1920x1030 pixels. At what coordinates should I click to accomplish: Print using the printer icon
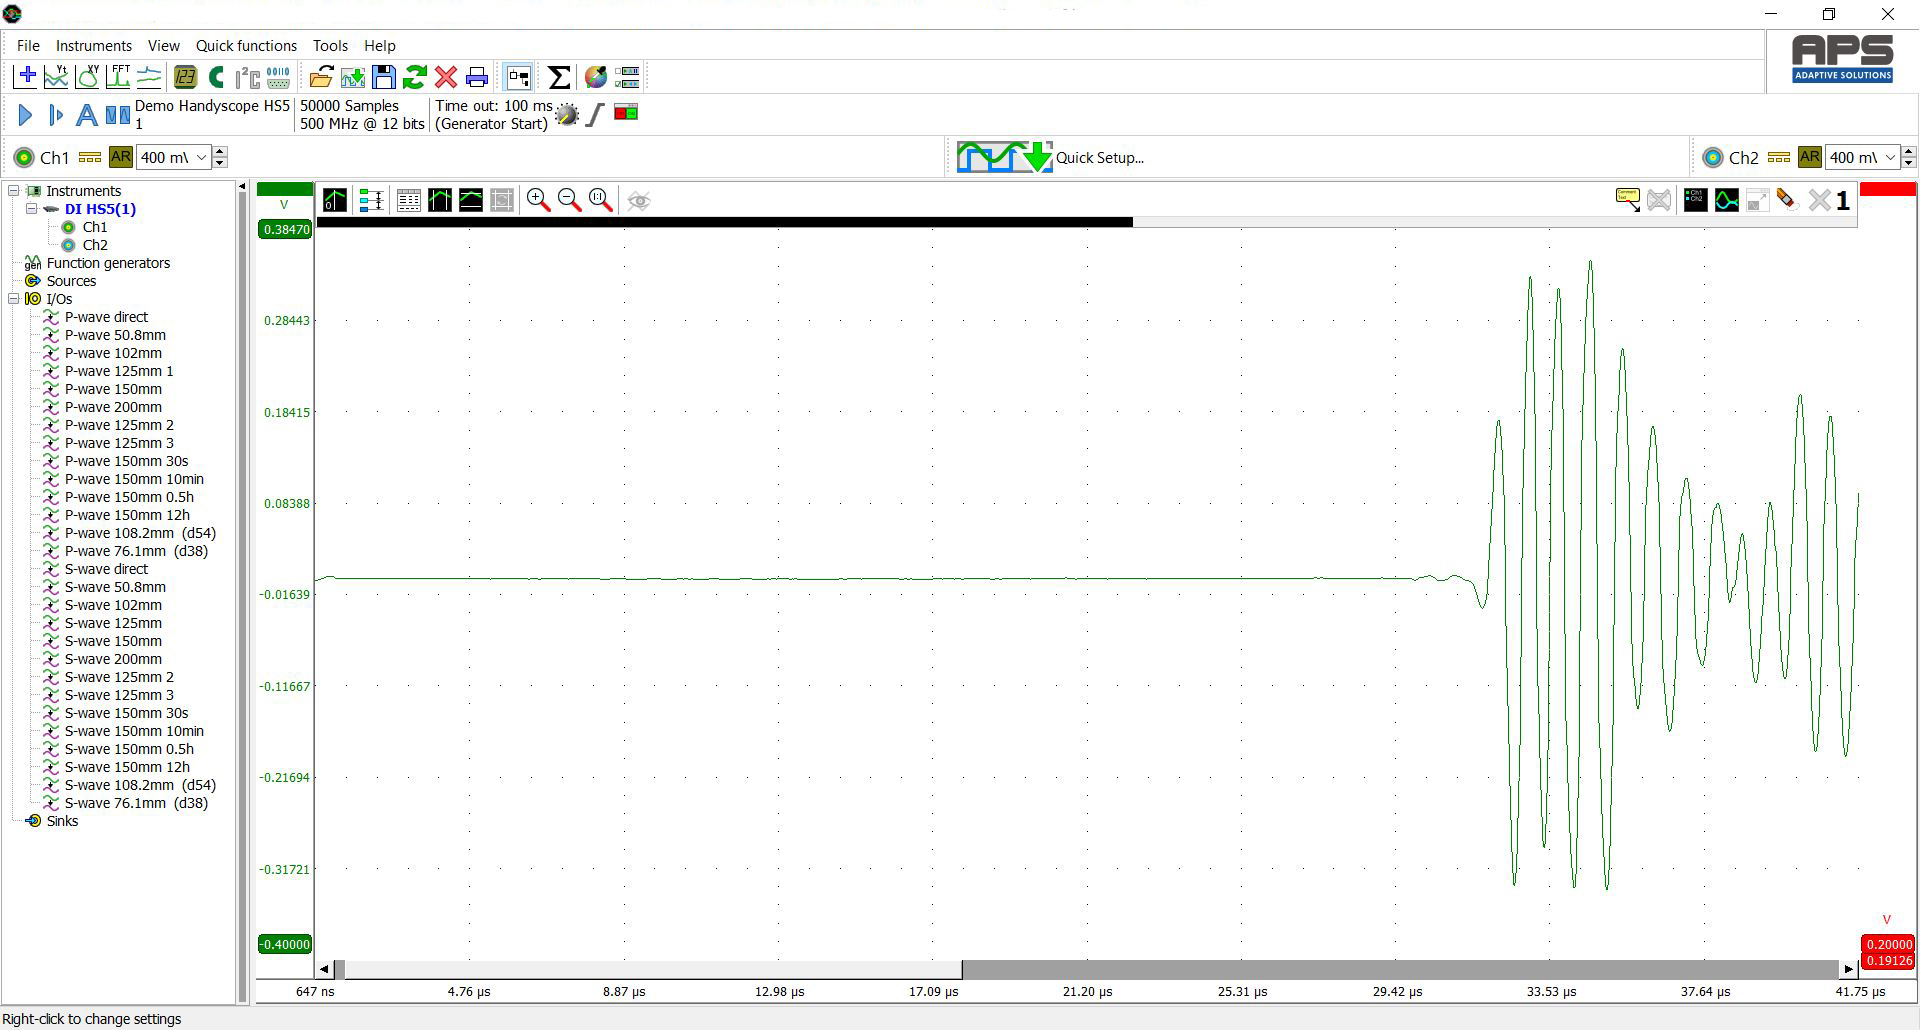tap(477, 77)
